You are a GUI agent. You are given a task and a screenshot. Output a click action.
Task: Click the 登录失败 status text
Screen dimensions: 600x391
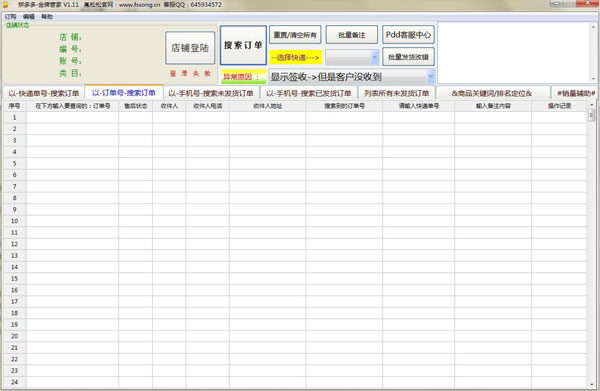pos(190,73)
